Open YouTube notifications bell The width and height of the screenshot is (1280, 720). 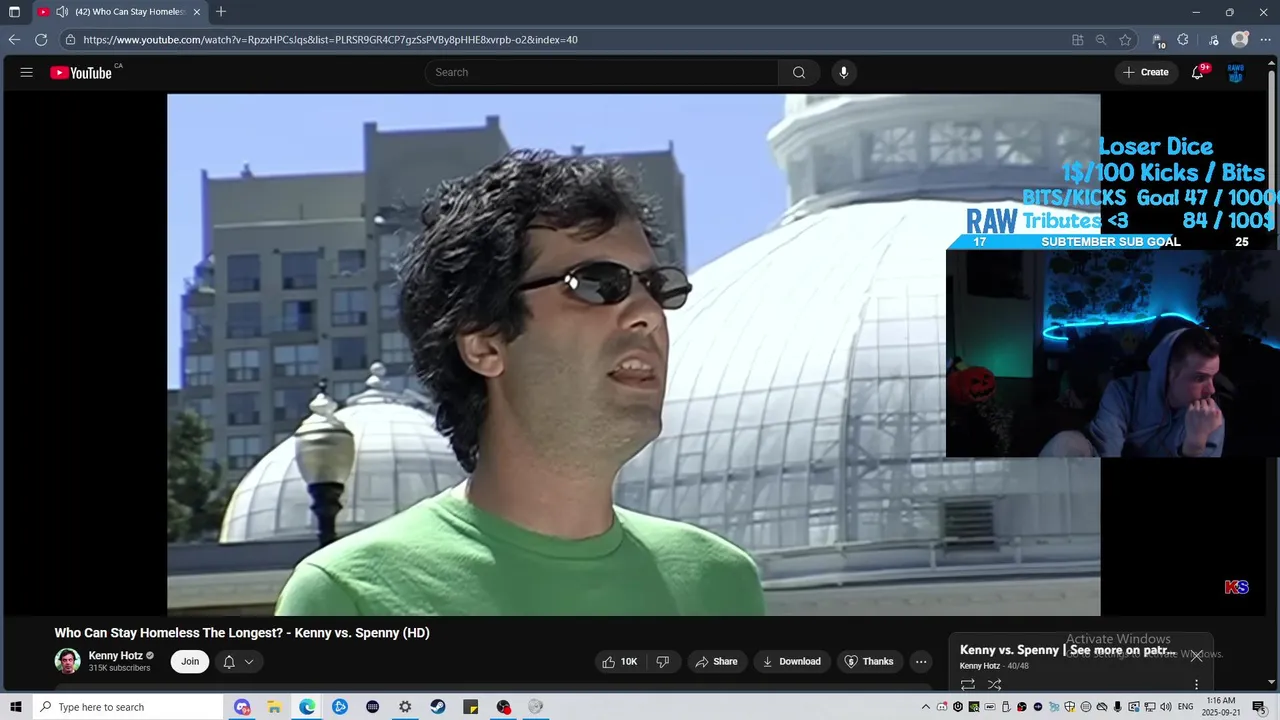coord(1197,72)
